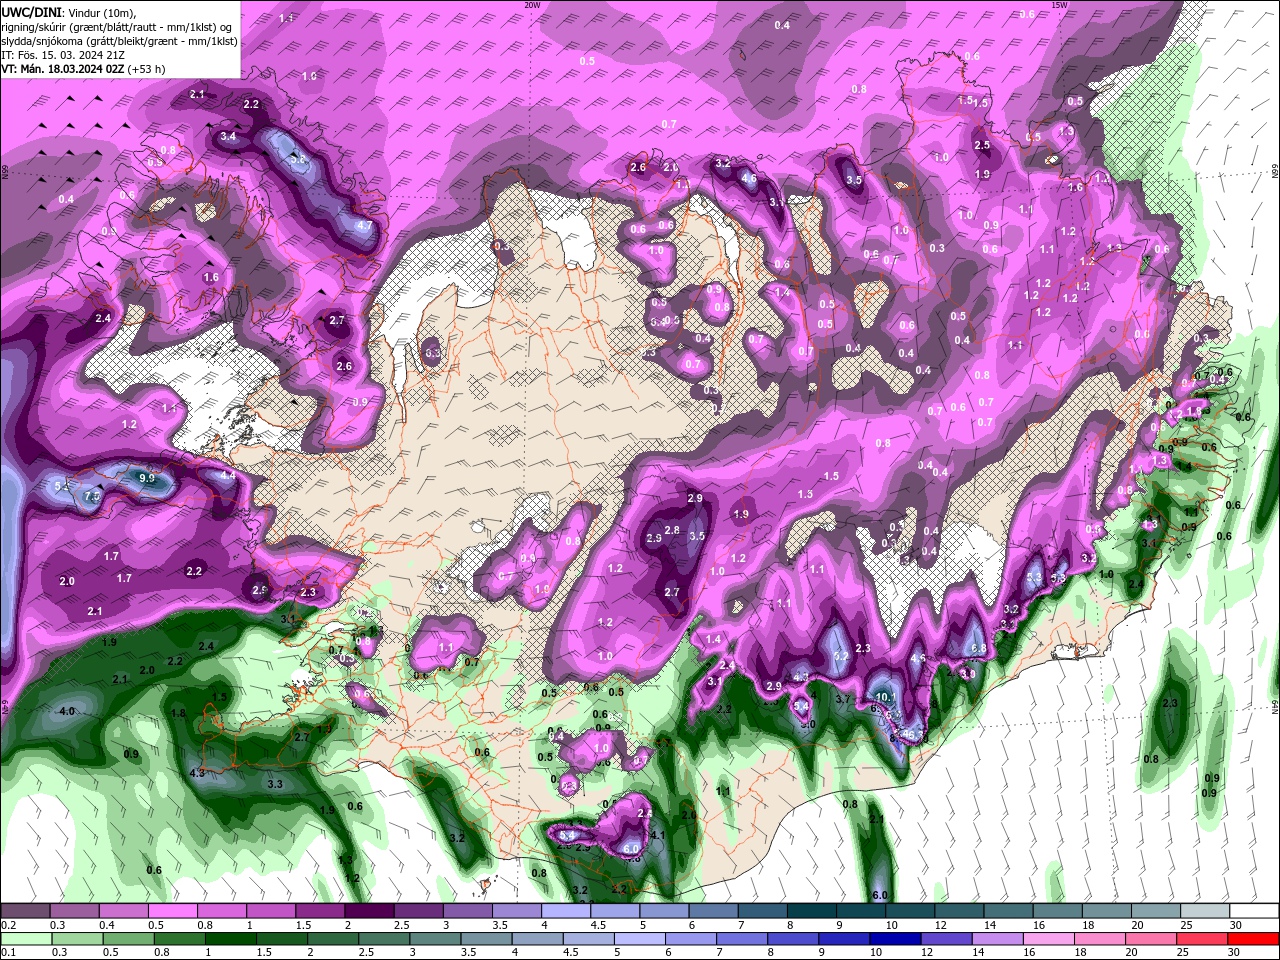Viewport: 1280px width, 960px height.
Task: Click the 6.8 value on the map
Action: 979,649
